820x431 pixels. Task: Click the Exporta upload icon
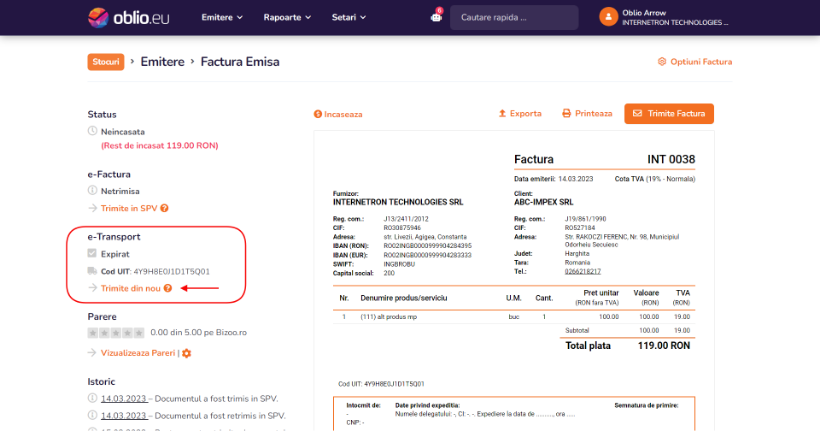pyautogui.click(x=502, y=113)
